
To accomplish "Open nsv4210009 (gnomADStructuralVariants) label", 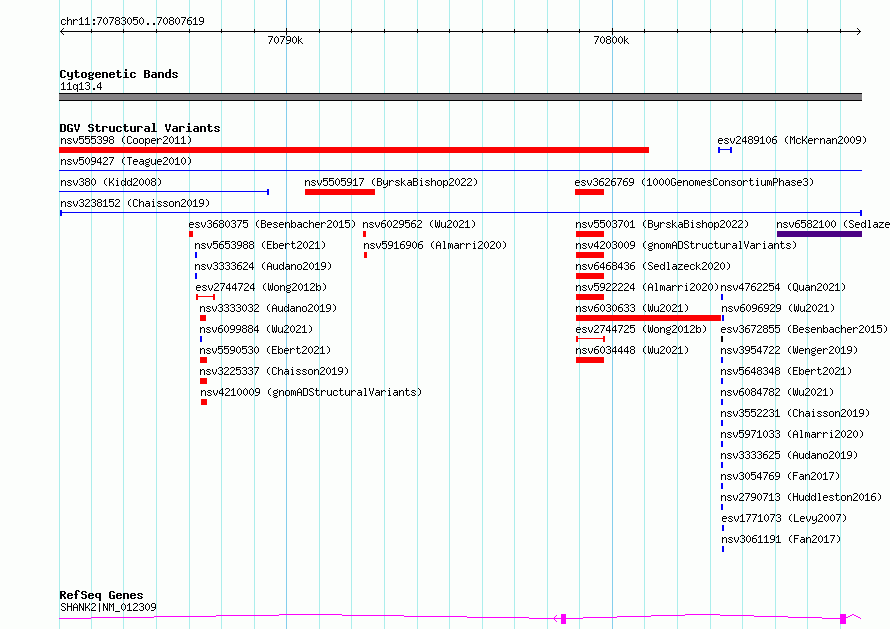I will tap(311, 392).
